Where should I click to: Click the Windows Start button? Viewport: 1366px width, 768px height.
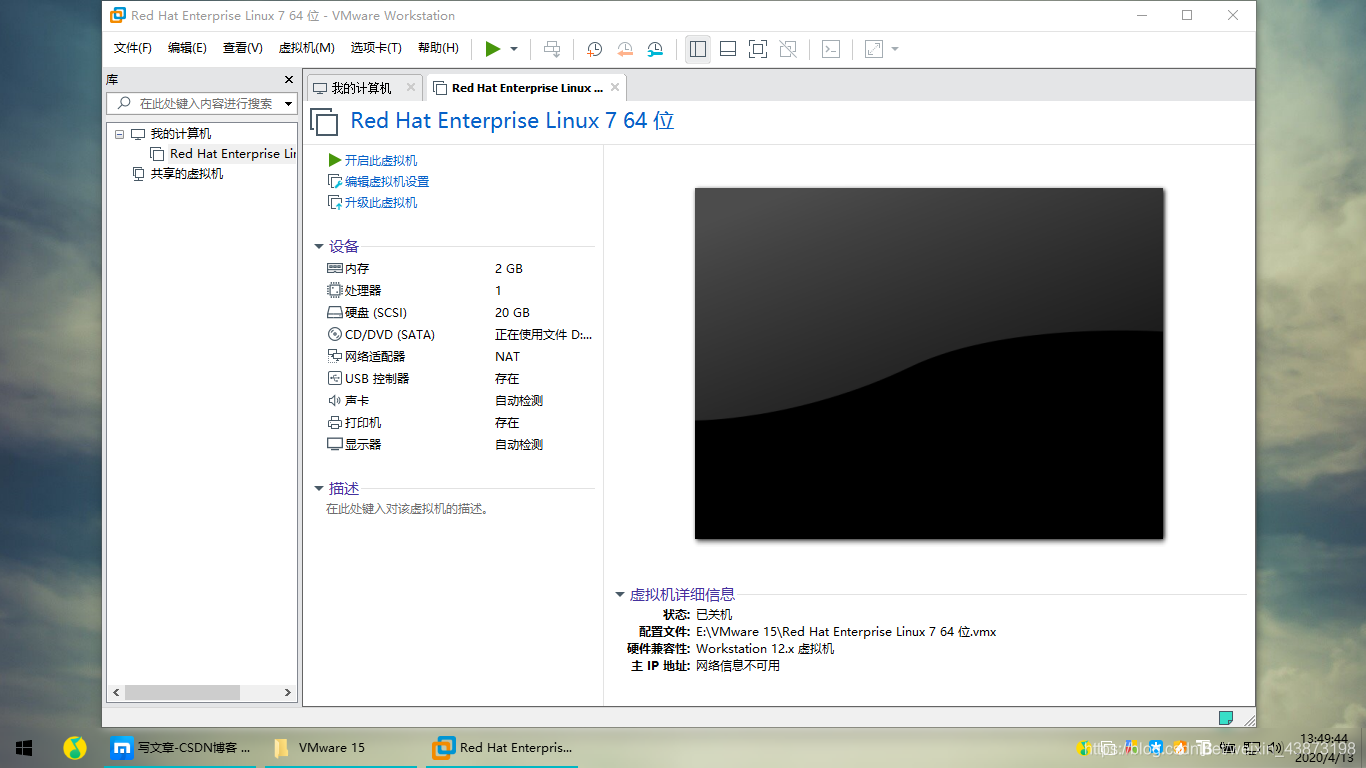24,747
